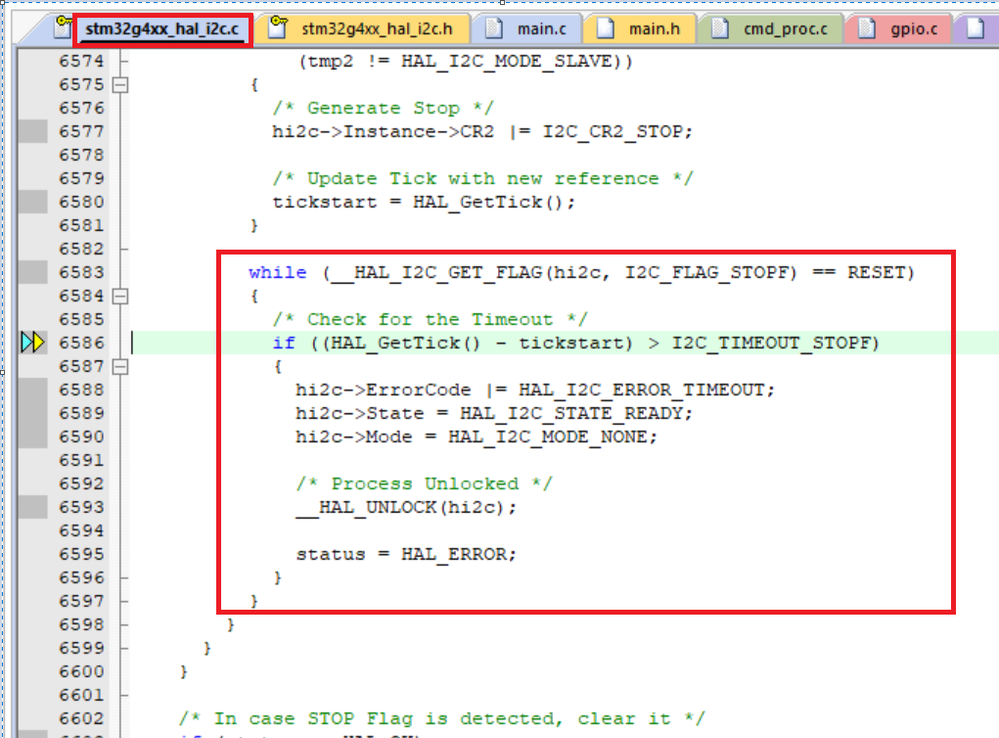
Task: Click 'status = HAL_ERROR;' on line 6595
Action: point(406,554)
